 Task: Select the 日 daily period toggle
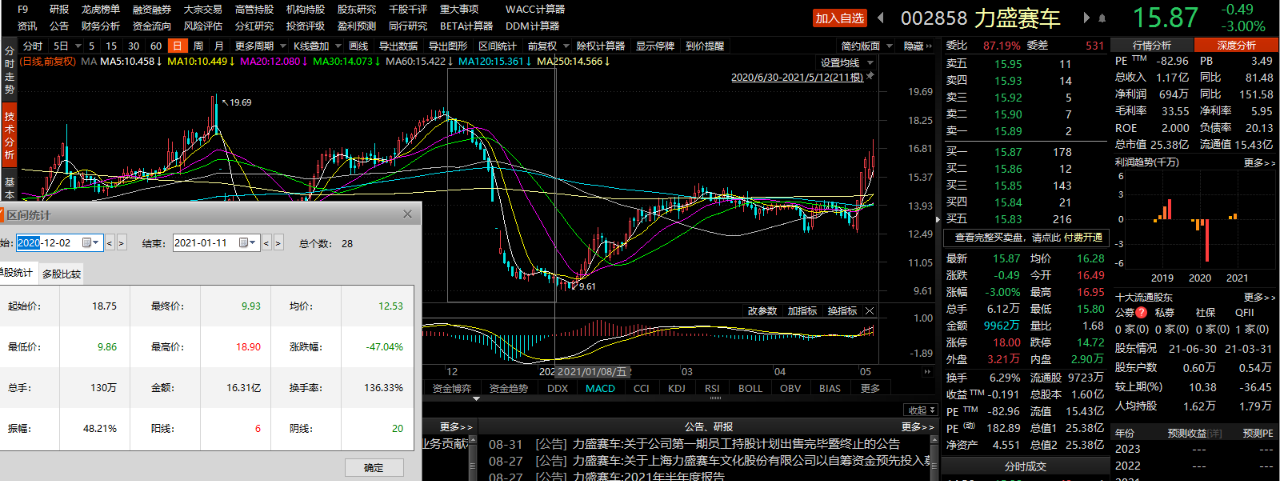(x=176, y=46)
